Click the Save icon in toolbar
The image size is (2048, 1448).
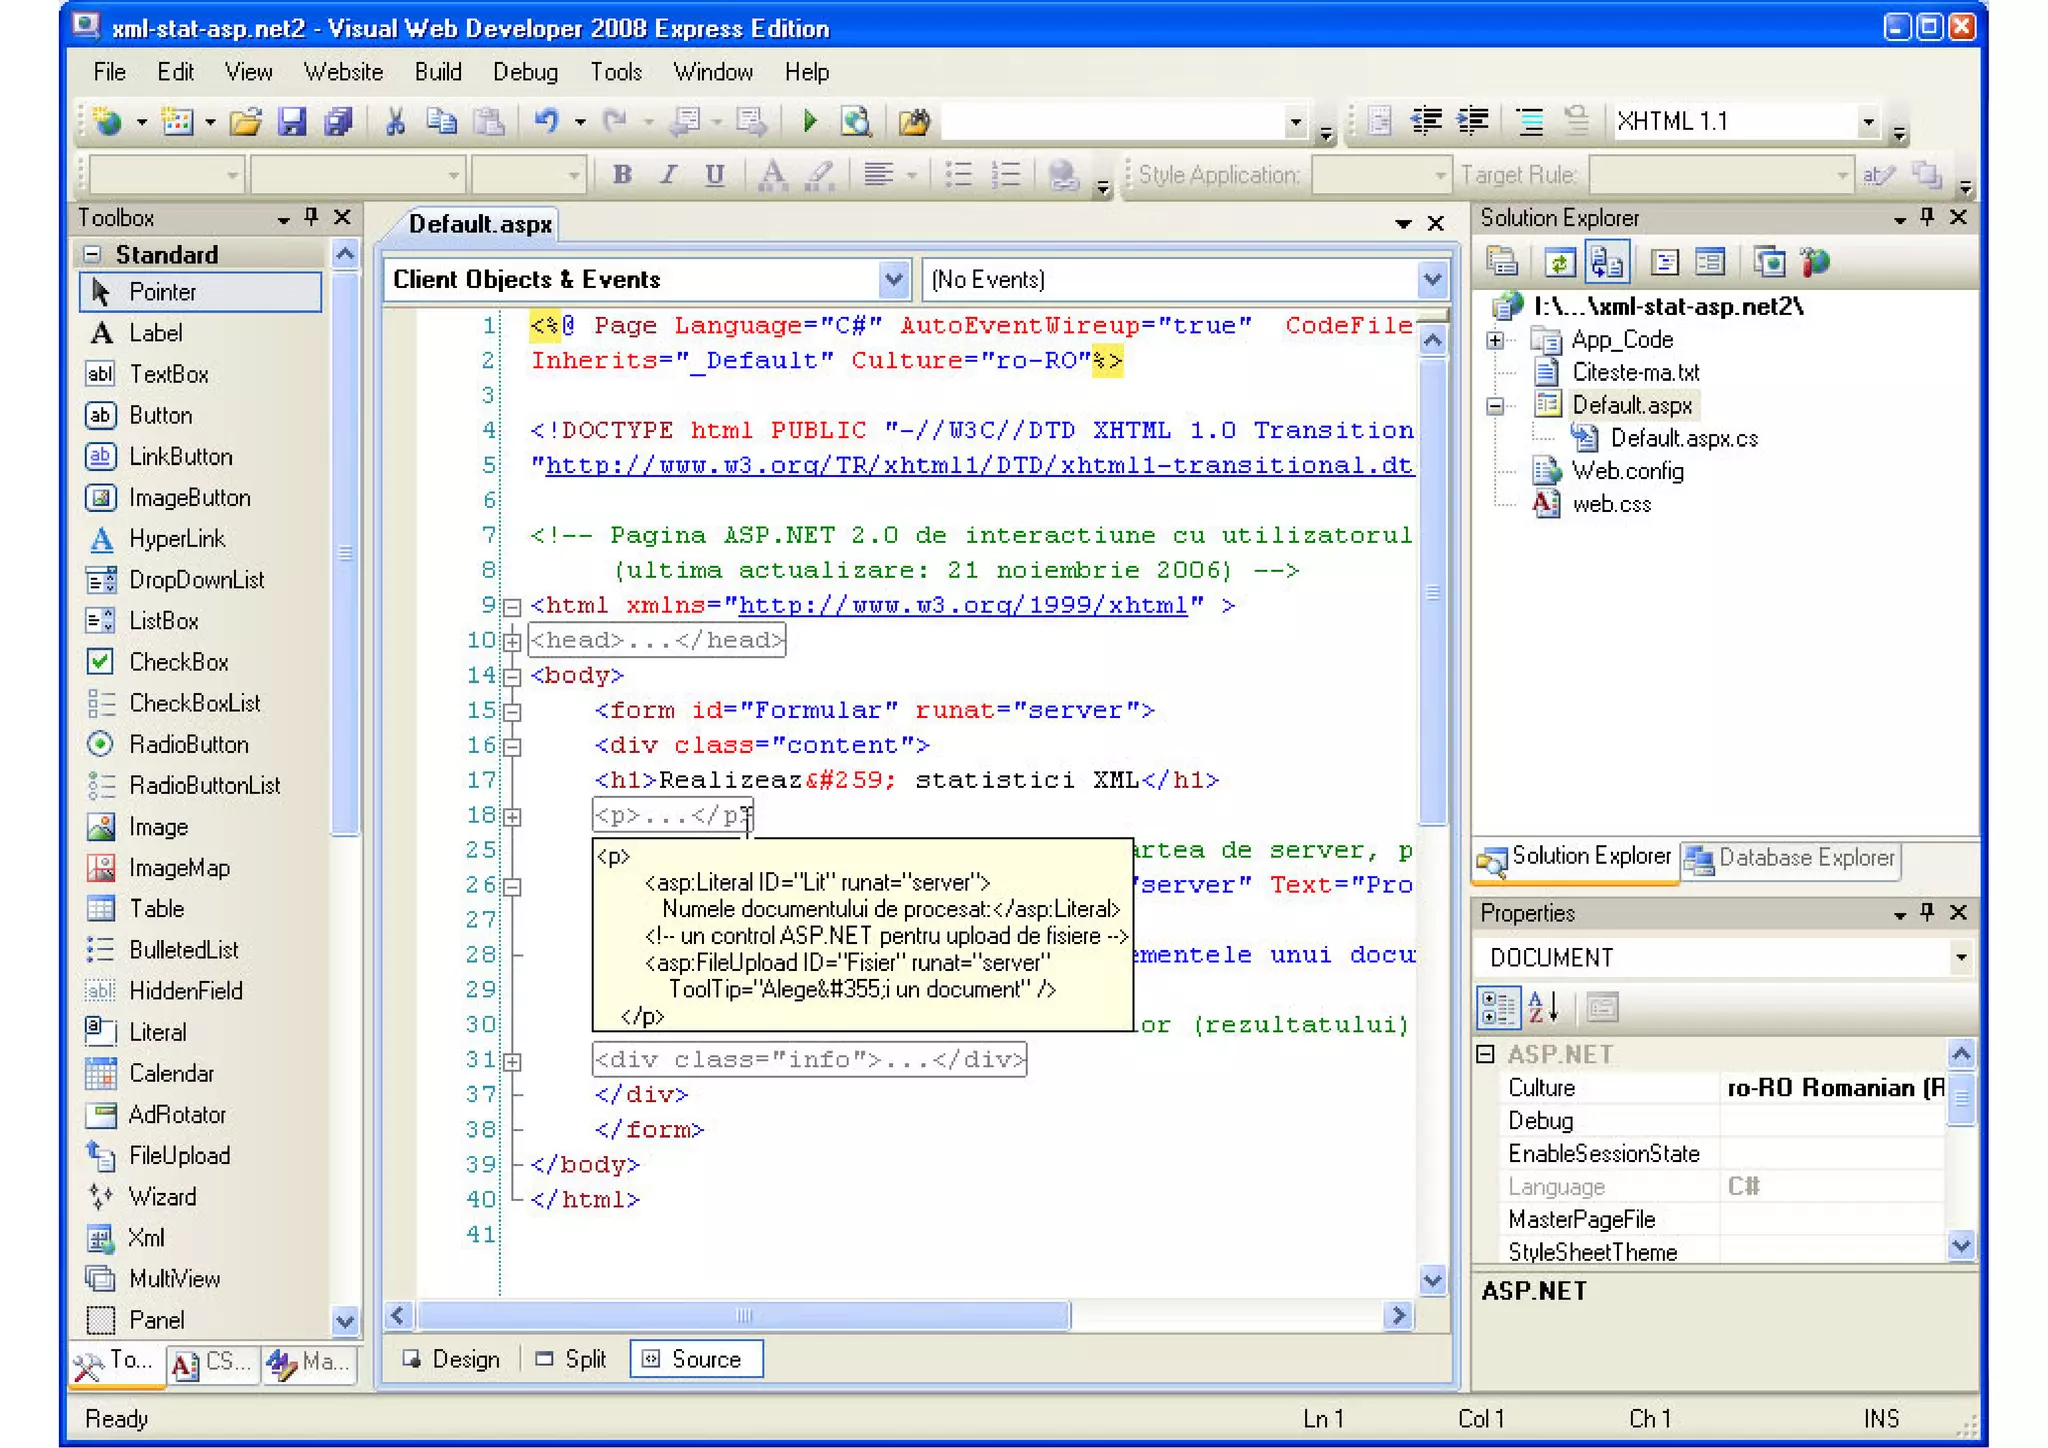point(291,122)
